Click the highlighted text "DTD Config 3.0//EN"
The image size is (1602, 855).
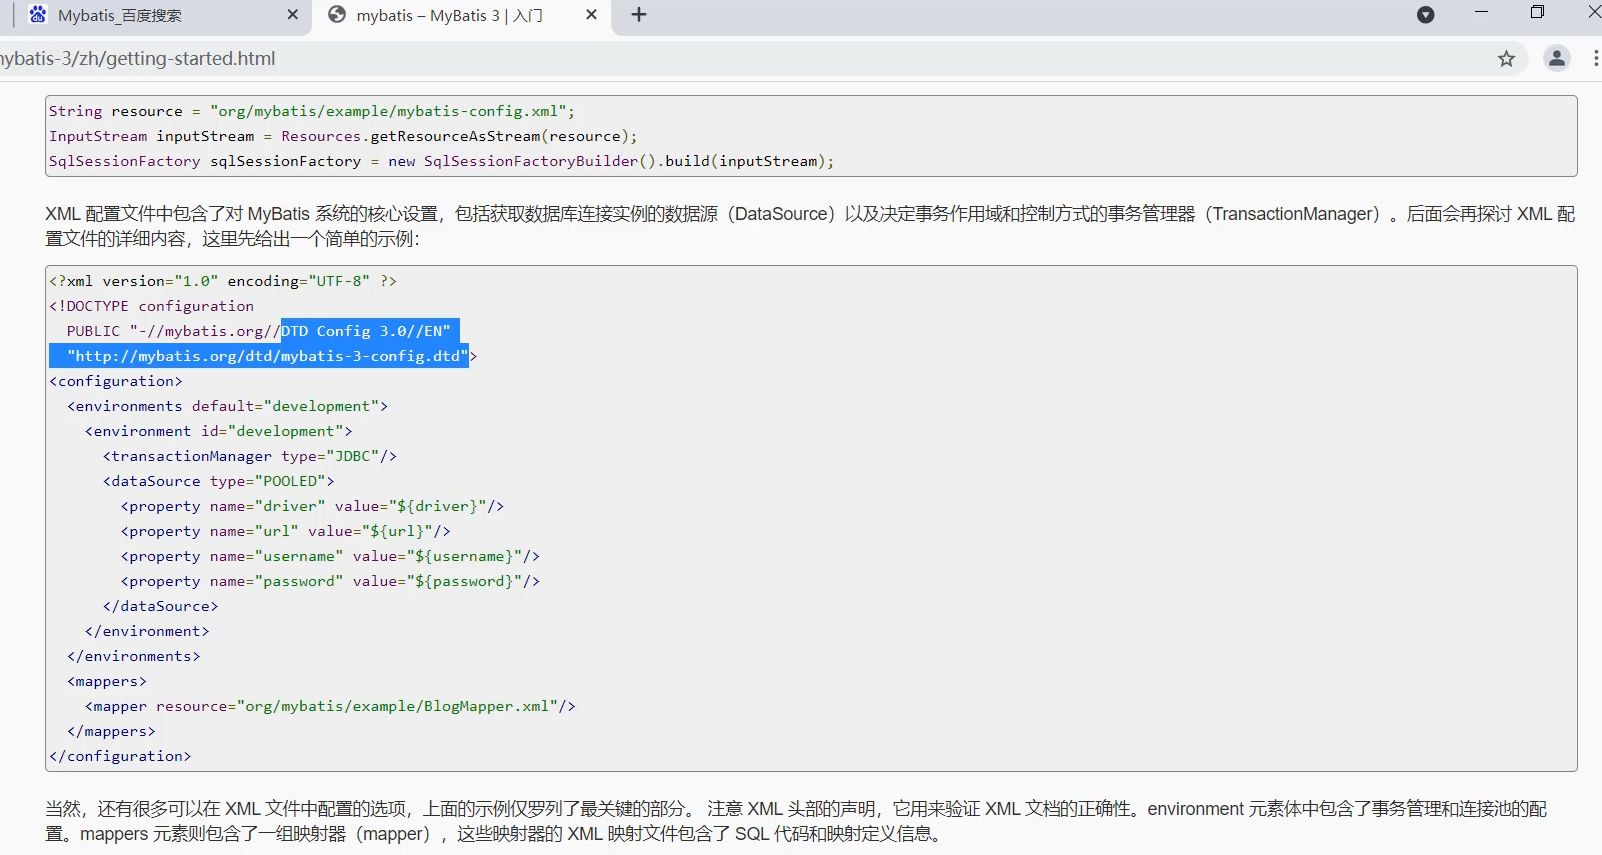tap(366, 331)
